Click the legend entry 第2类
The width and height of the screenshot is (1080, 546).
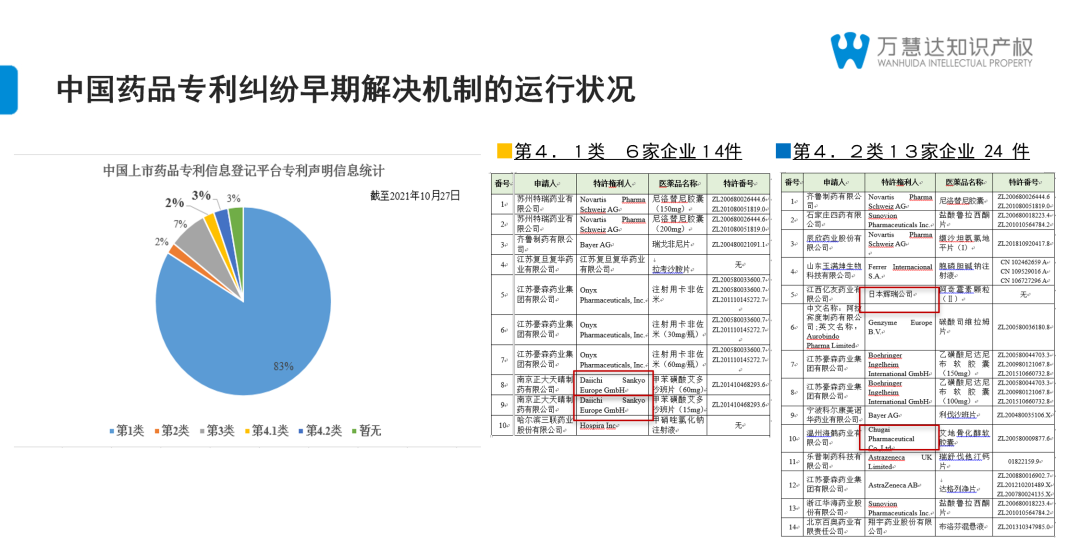(x=171, y=430)
